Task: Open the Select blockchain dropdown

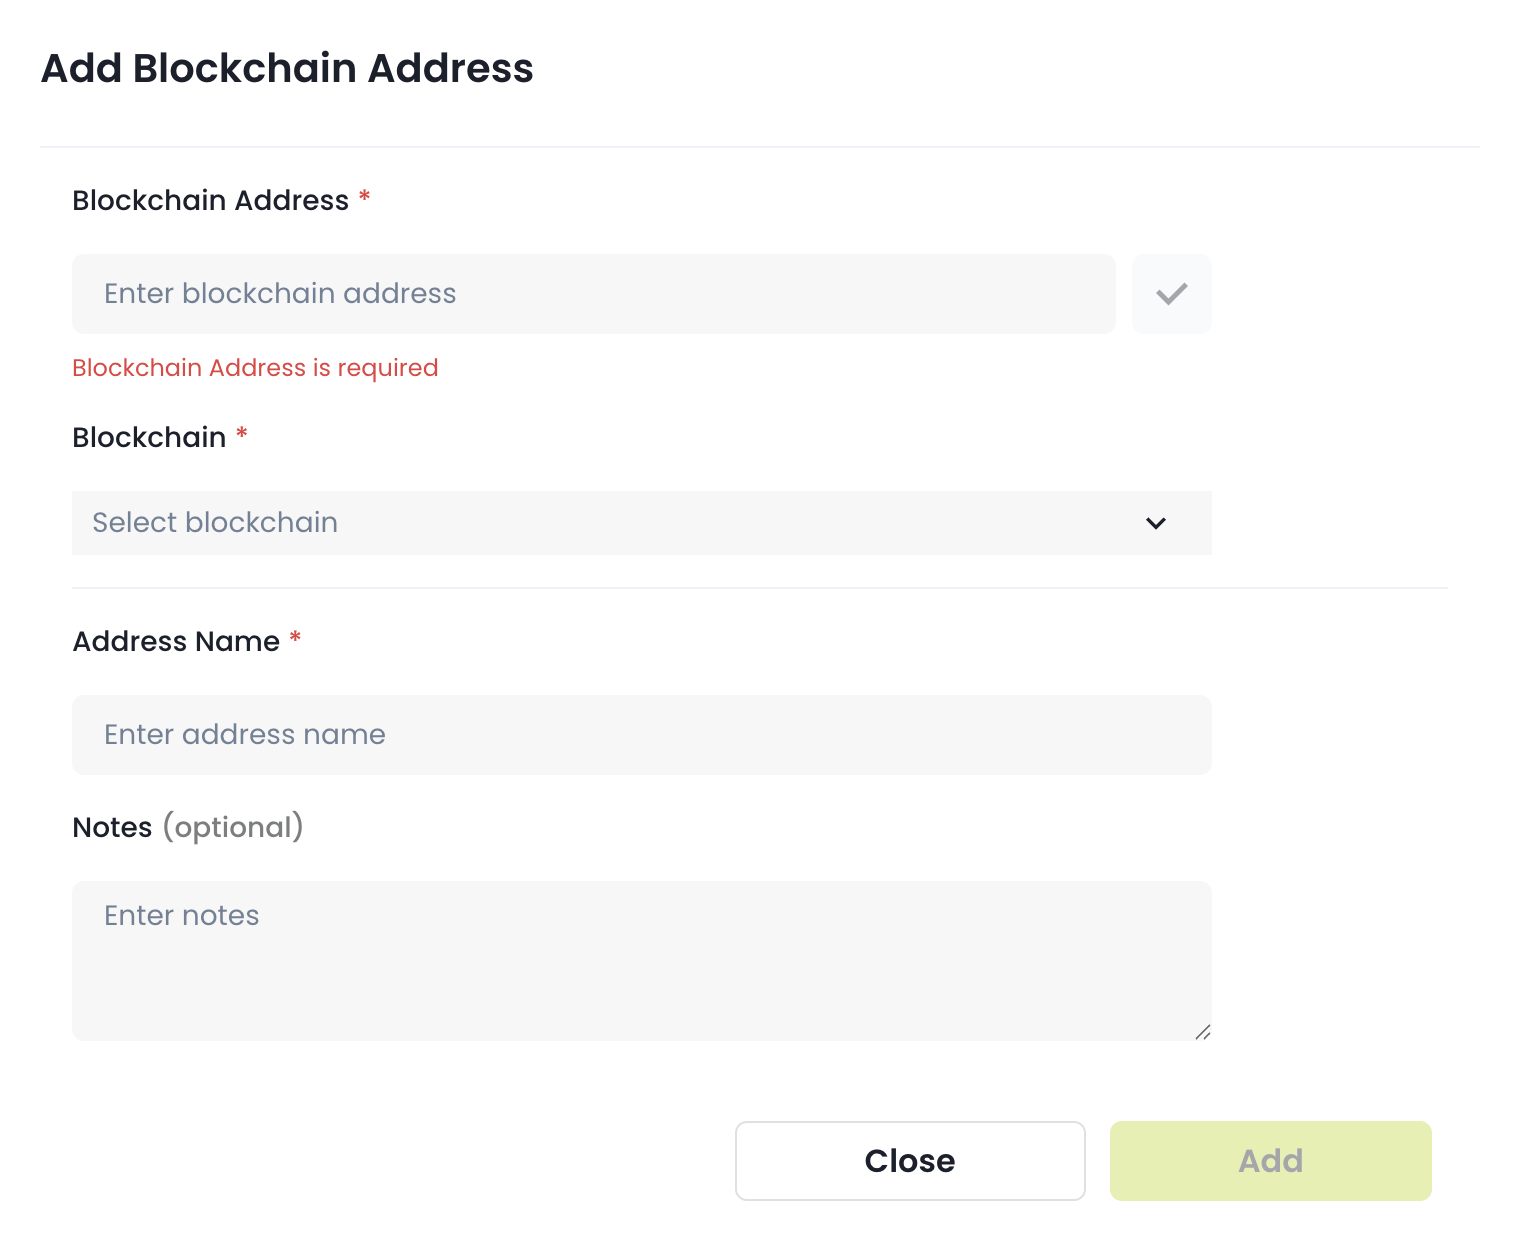Action: coord(641,523)
